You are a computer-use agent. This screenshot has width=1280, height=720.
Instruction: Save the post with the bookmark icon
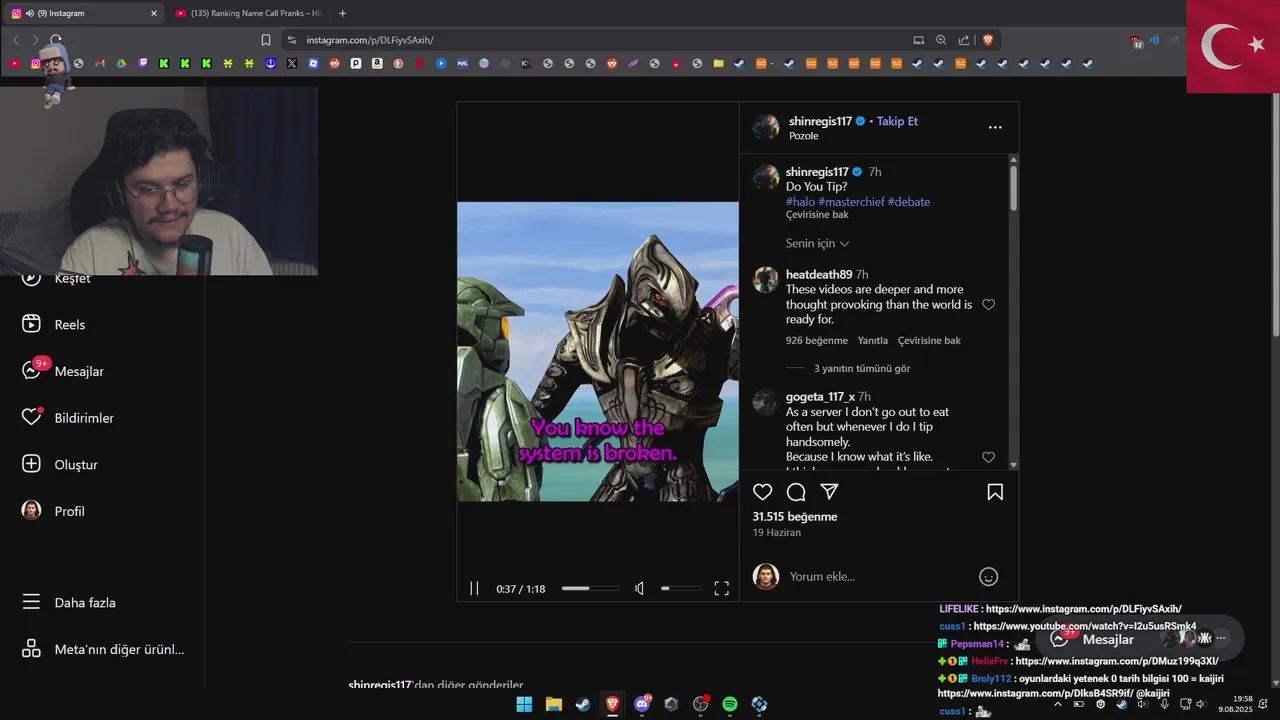tap(995, 492)
